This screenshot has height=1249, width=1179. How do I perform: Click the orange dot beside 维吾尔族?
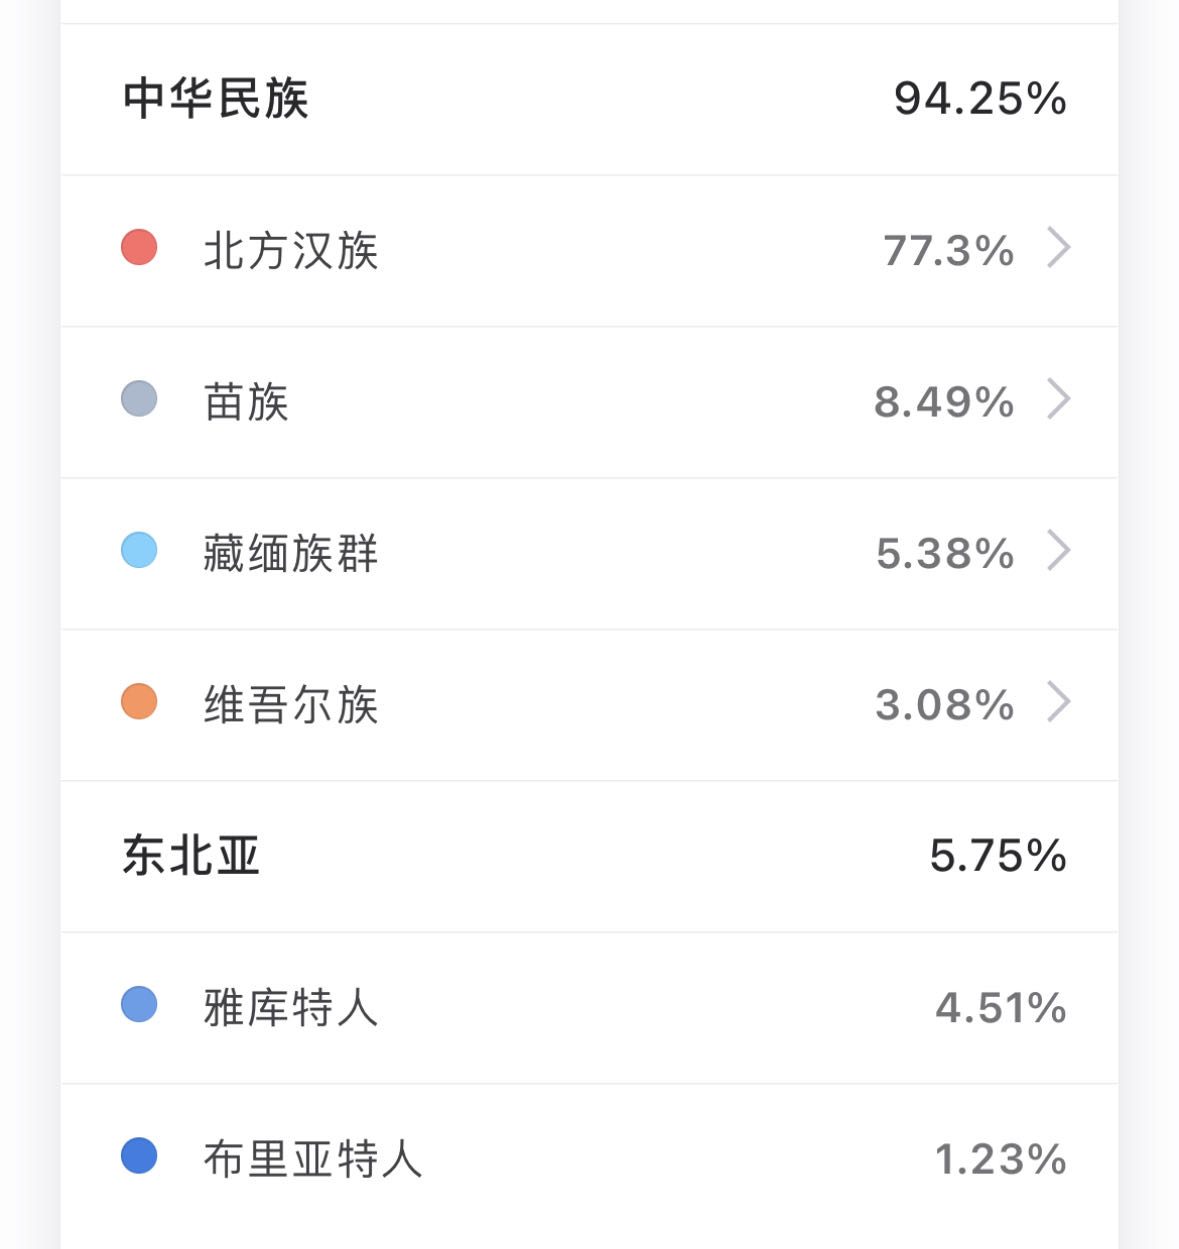139,701
